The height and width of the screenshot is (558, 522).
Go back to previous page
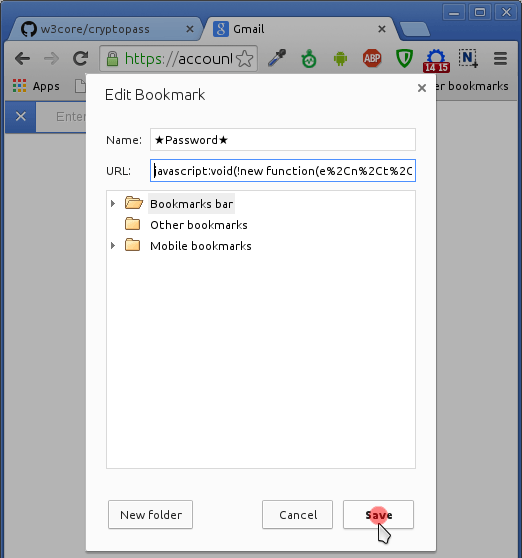22,58
